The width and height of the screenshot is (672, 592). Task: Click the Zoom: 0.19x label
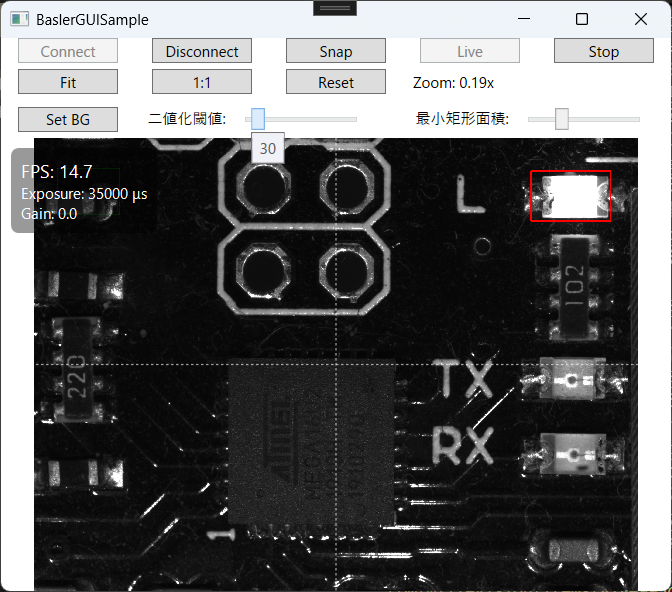click(x=453, y=82)
